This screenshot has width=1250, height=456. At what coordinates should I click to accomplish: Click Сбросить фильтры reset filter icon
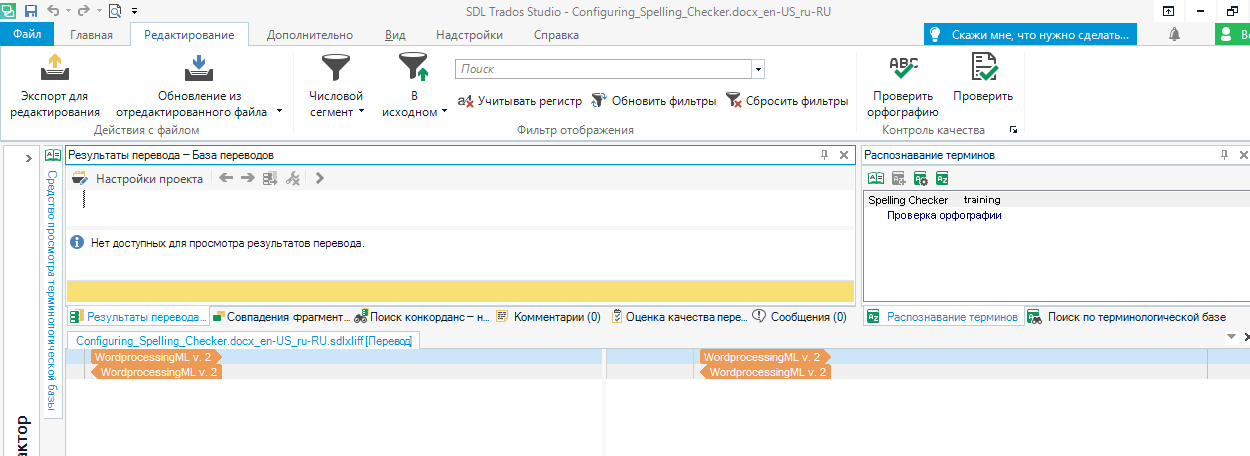point(734,100)
